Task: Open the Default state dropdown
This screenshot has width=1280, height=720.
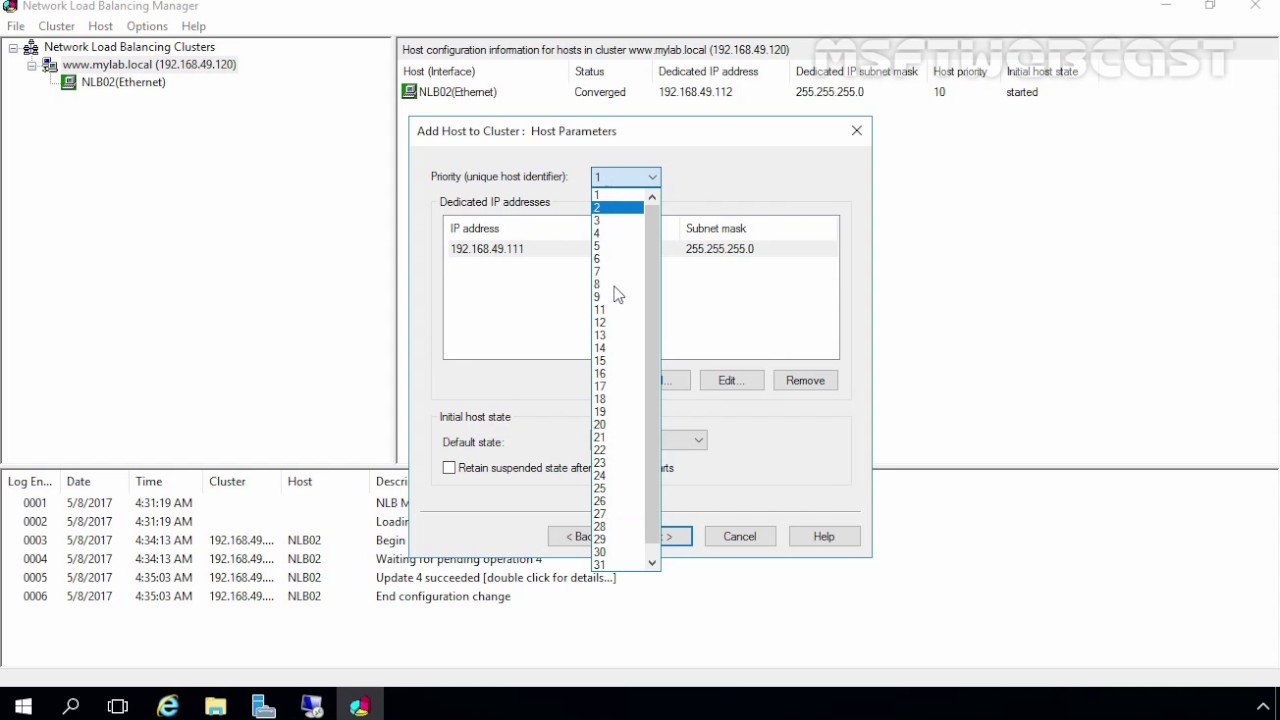Action: [x=698, y=440]
